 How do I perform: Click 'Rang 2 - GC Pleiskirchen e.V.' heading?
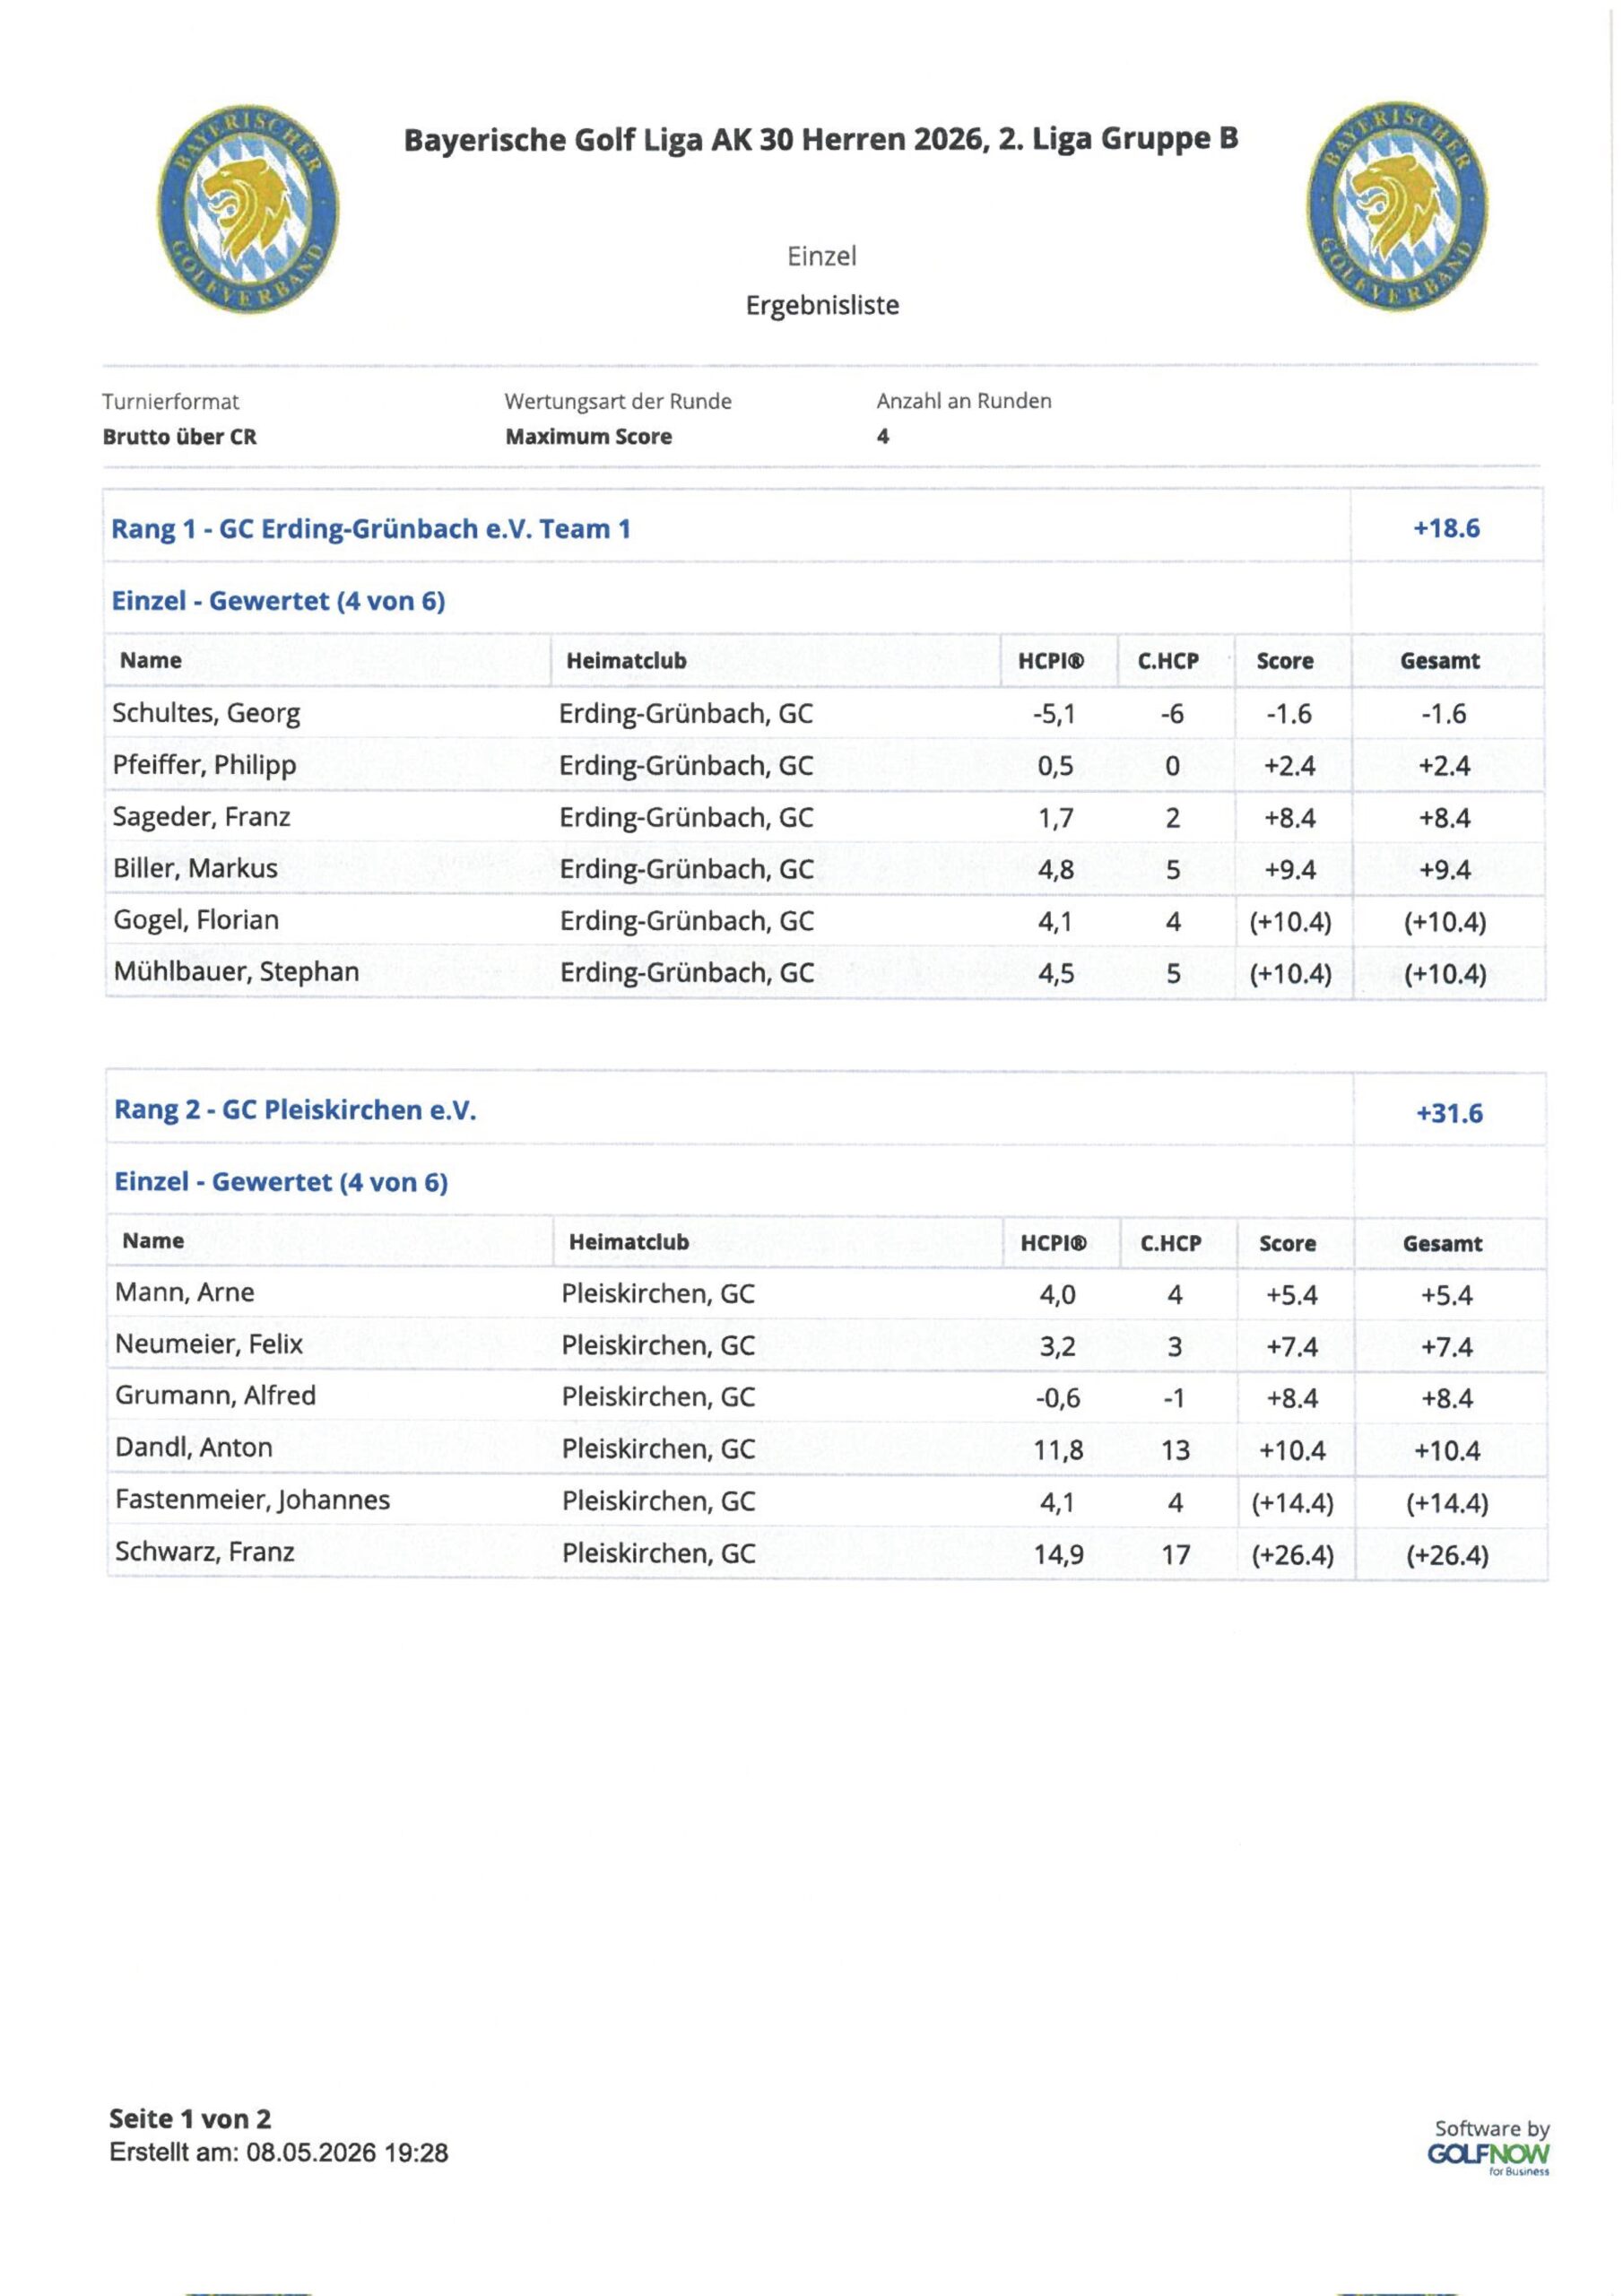[x=295, y=1110]
